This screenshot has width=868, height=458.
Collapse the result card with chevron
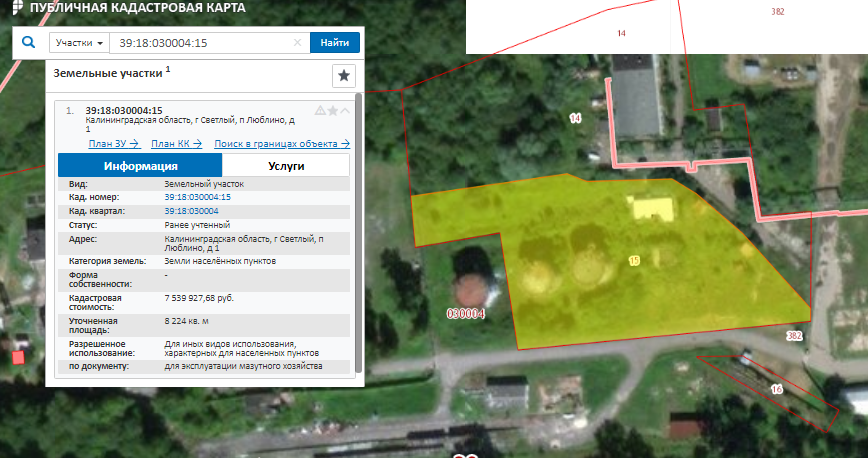point(345,110)
